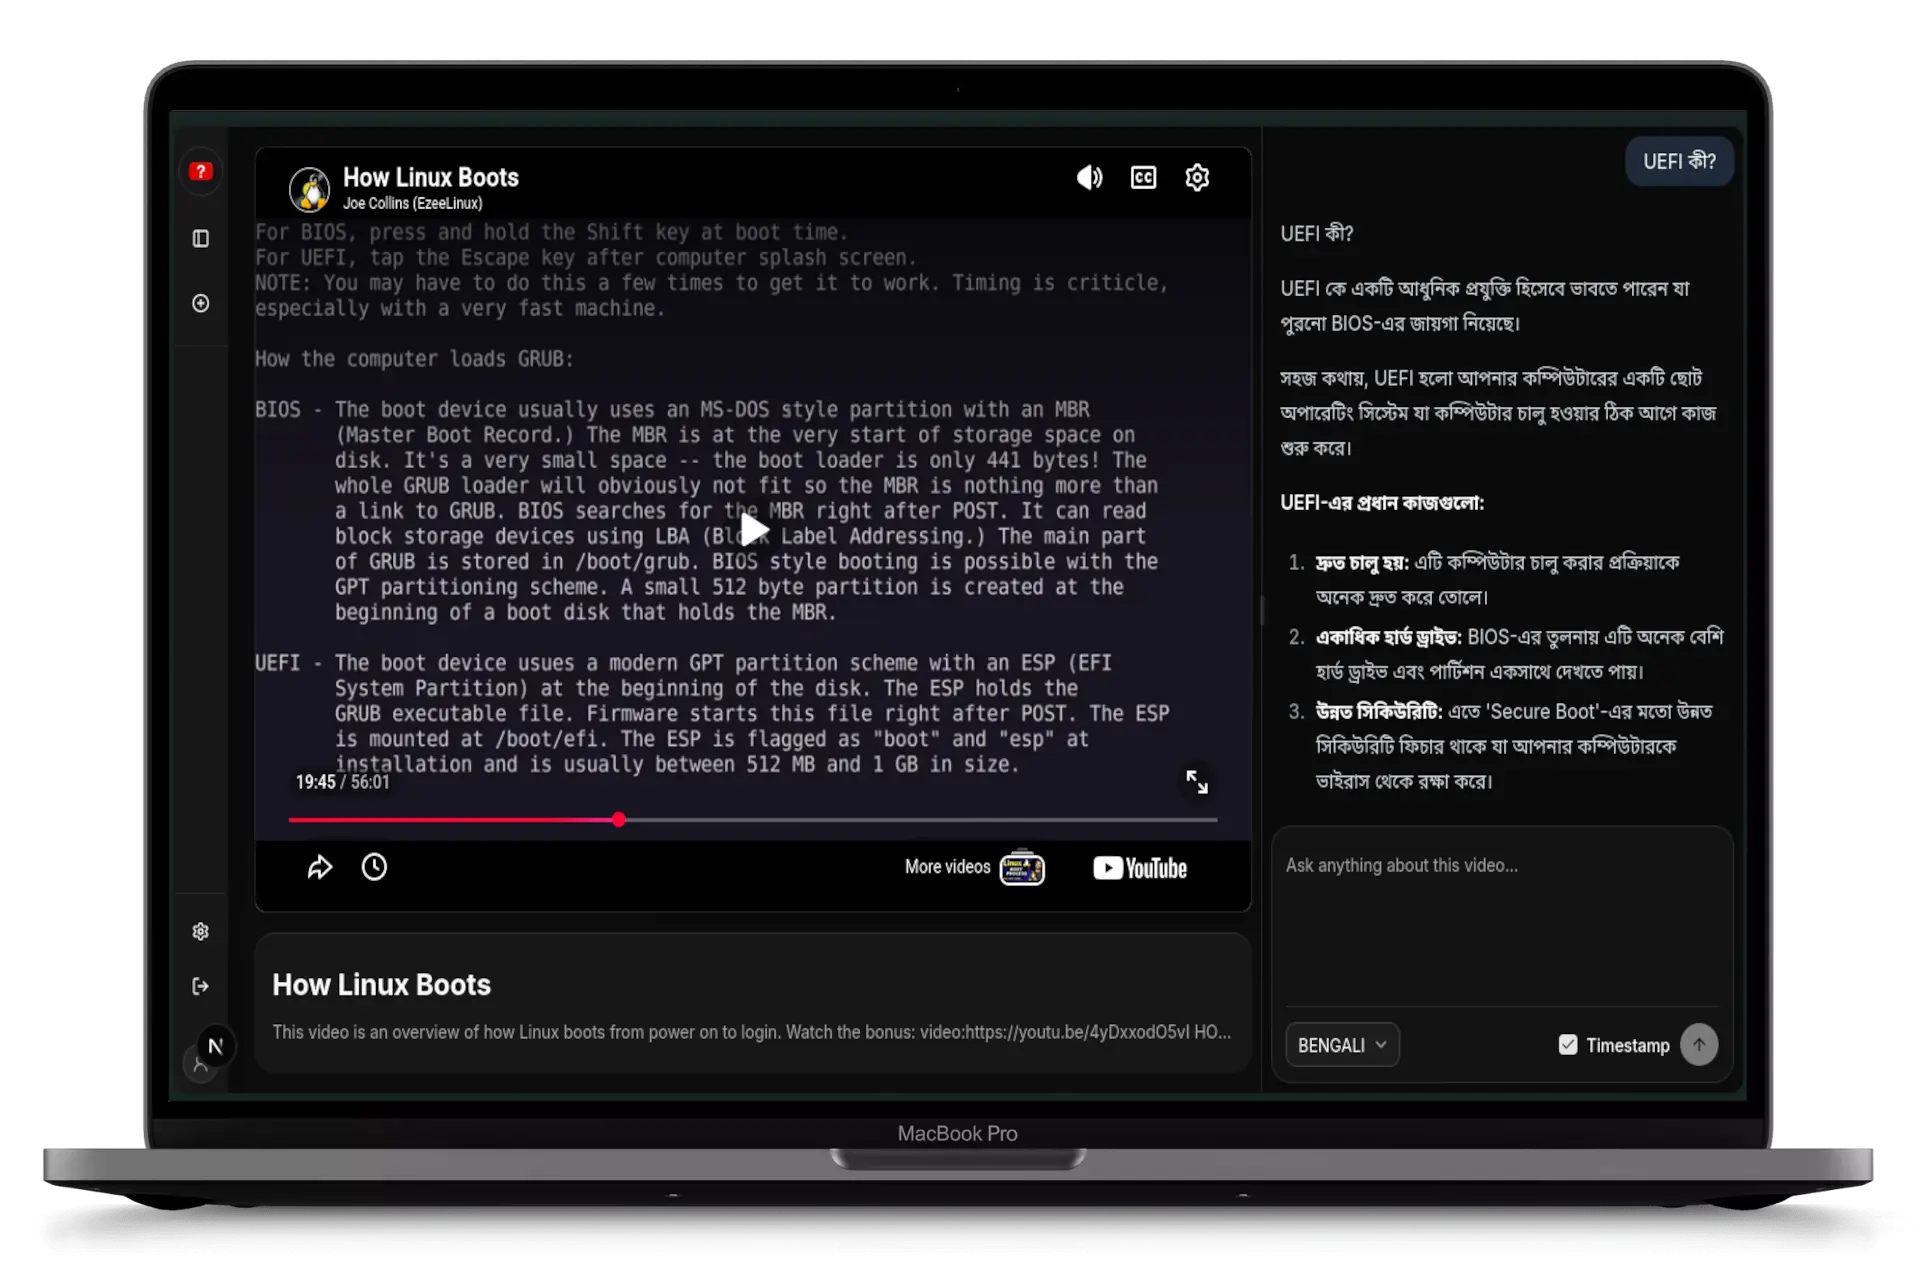The width and height of the screenshot is (1920, 1280).
Task: Toggle closed captions CC button
Action: pyautogui.click(x=1143, y=178)
